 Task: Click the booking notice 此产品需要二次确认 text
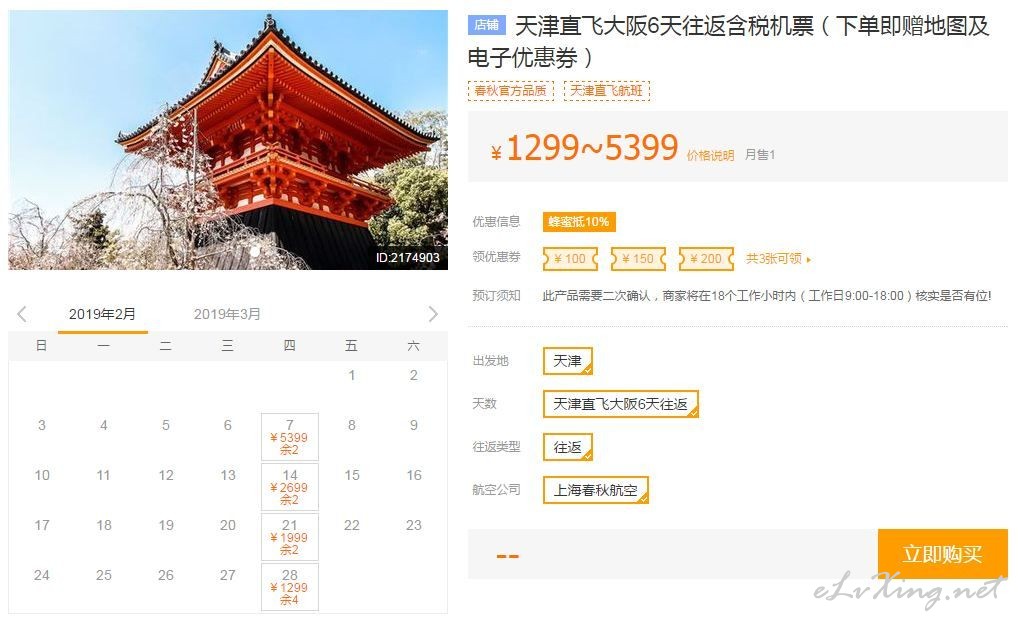[767, 296]
